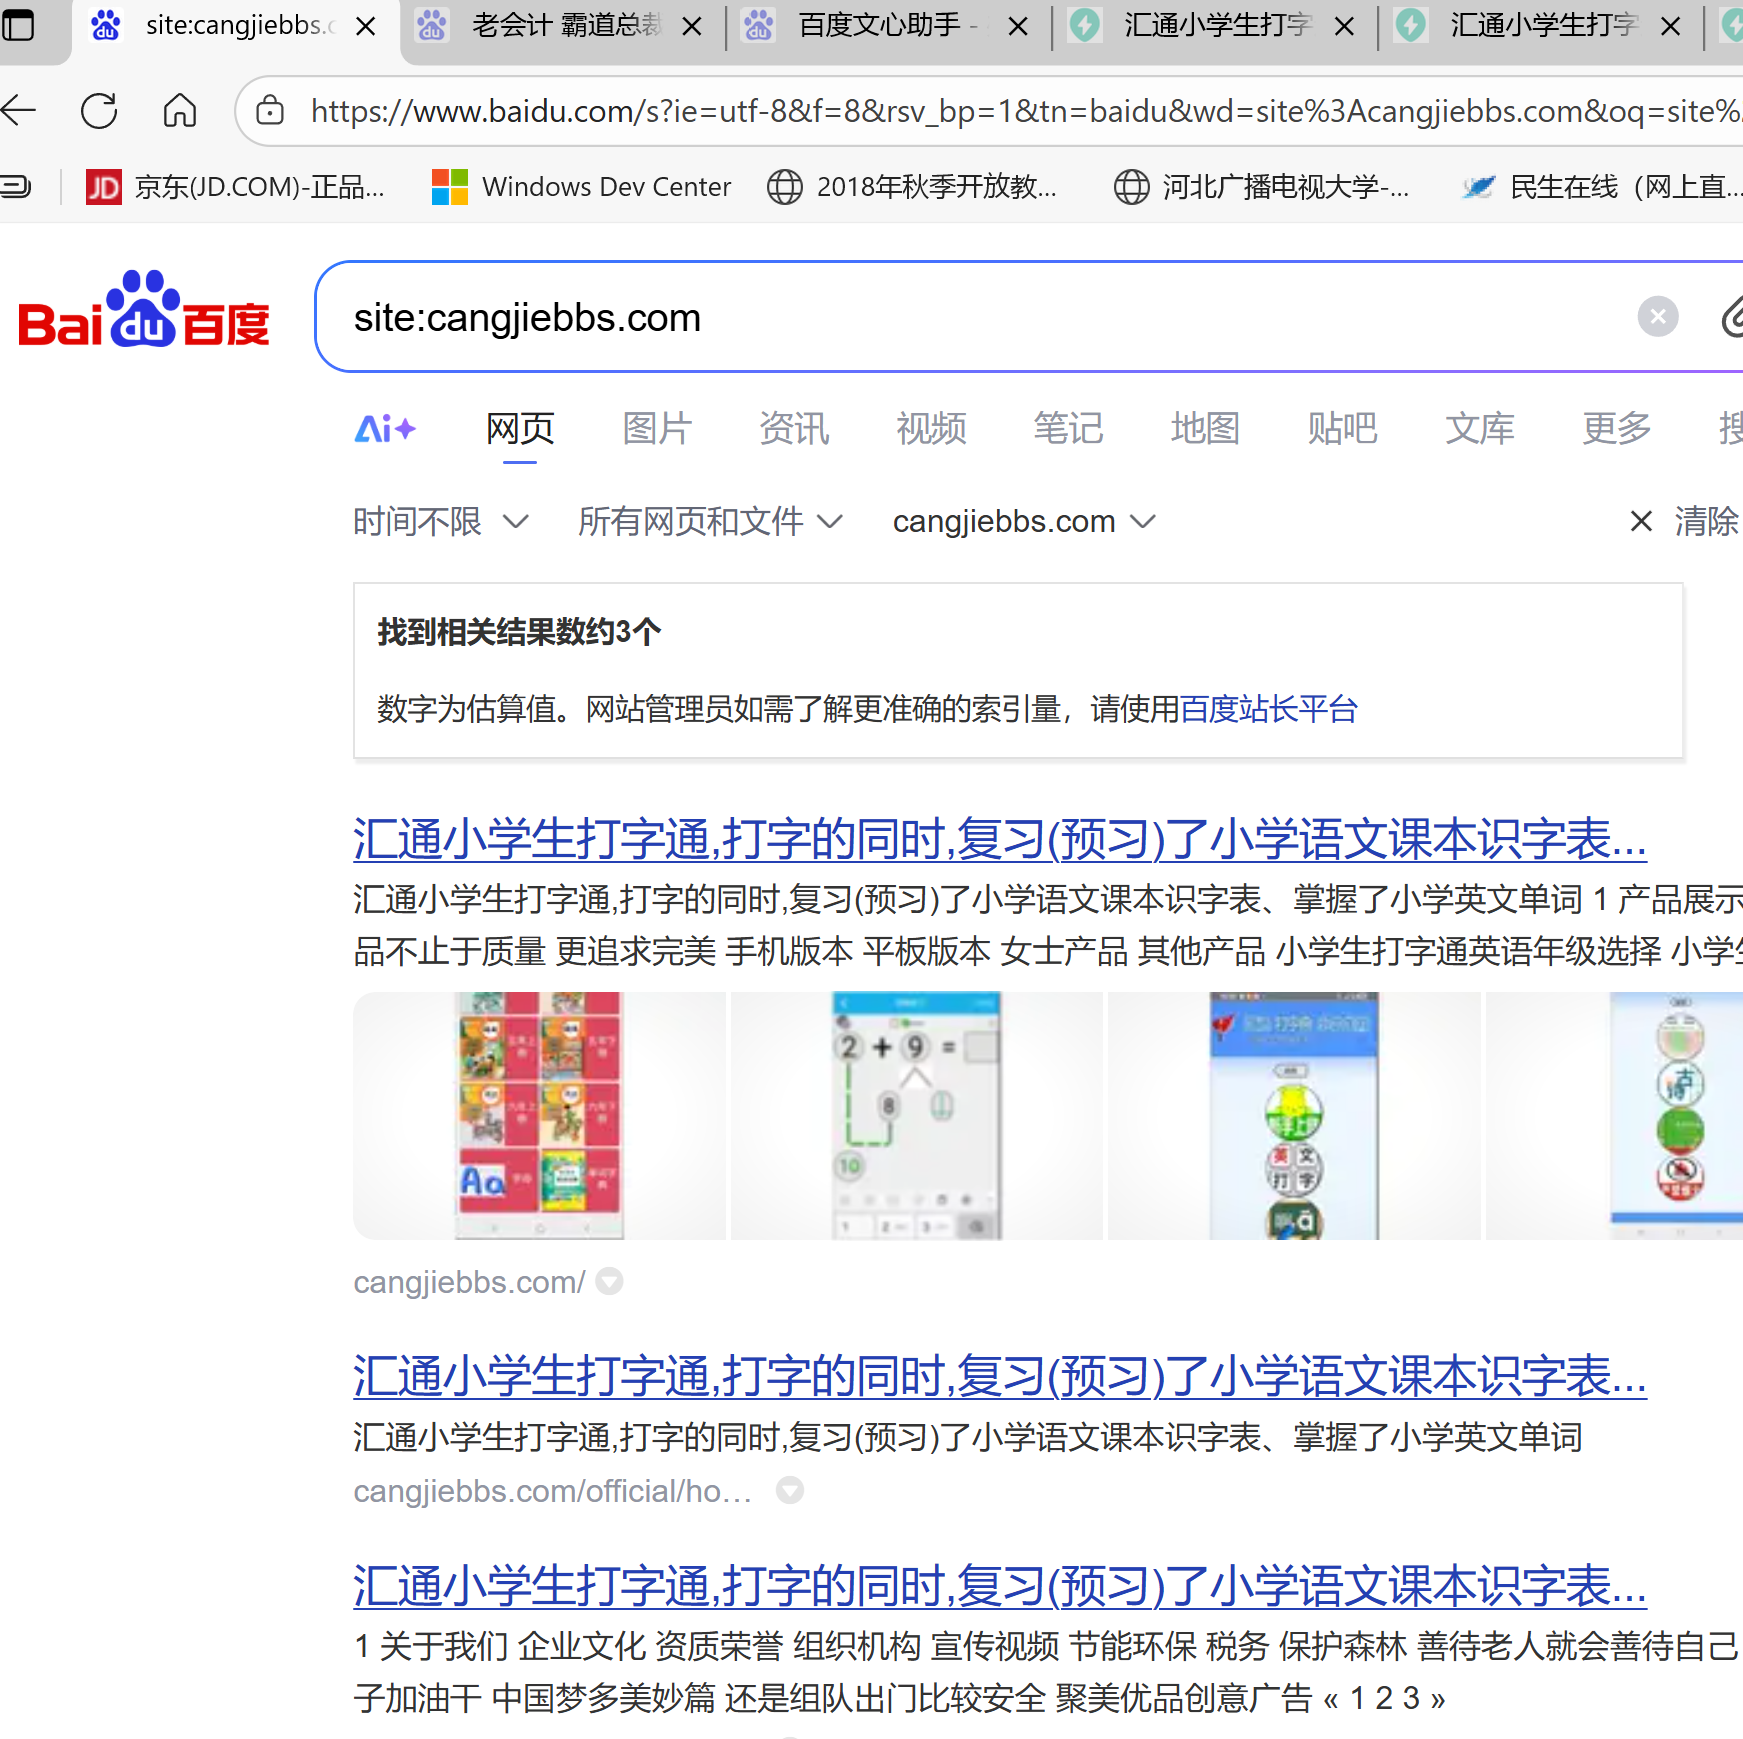The width and height of the screenshot is (1743, 1739).
Task: Click the Baidu logo
Action: click(144, 310)
